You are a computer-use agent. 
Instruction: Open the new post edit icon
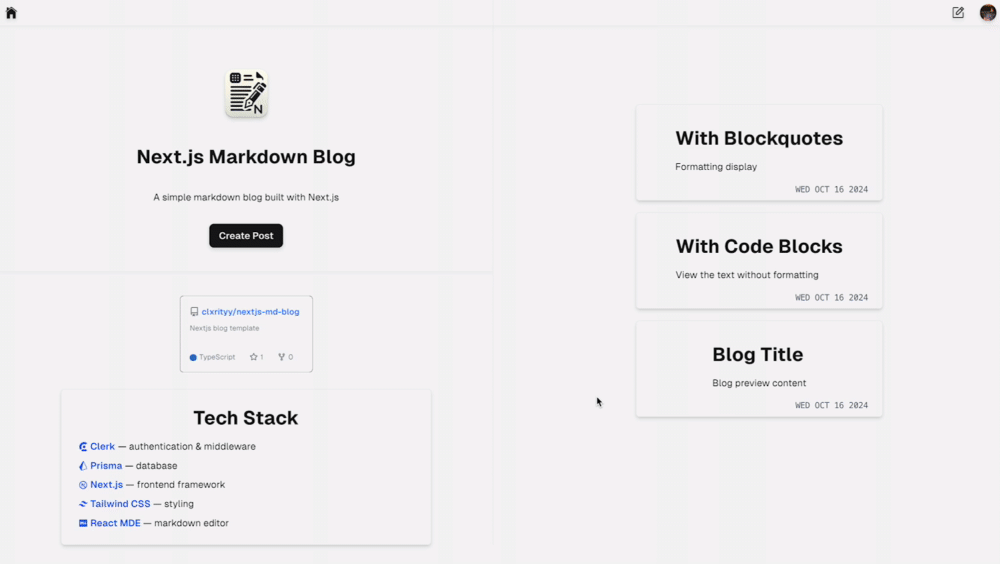(x=958, y=13)
